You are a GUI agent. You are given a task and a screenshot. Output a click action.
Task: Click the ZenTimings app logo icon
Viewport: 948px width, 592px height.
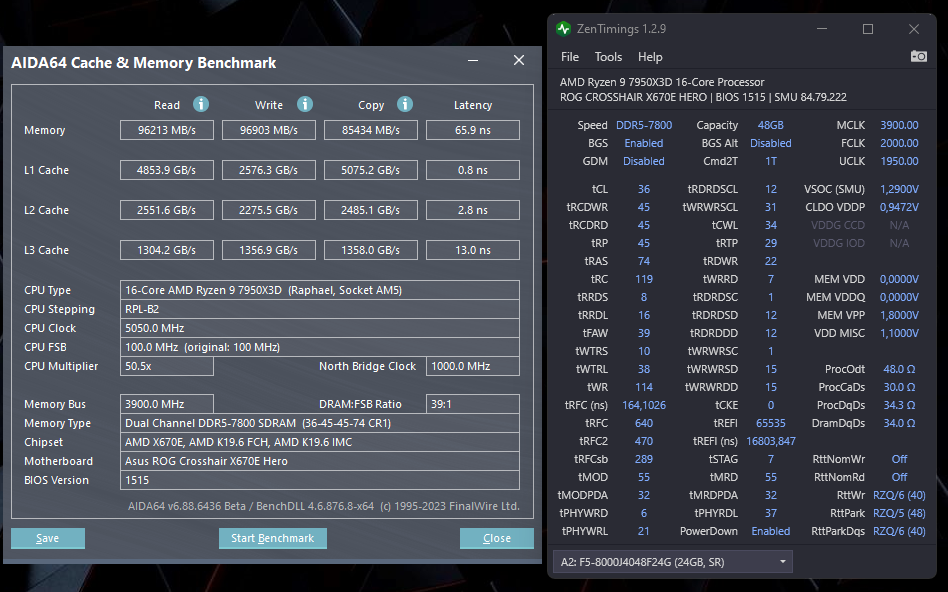(563, 28)
